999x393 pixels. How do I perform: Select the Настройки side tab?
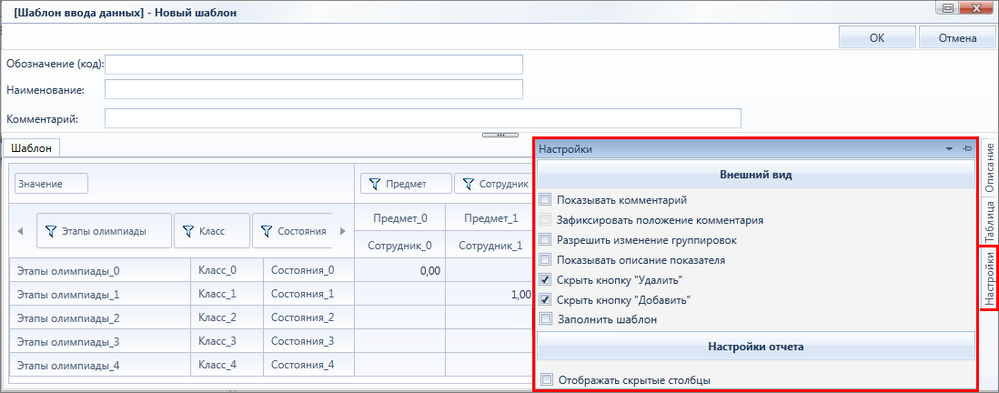coord(989,278)
